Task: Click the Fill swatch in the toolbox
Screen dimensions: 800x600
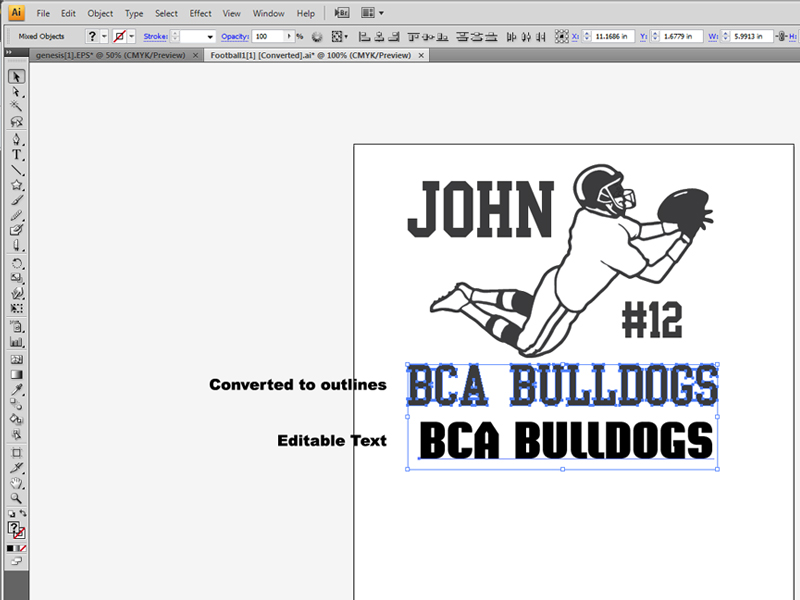Action: [14, 528]
